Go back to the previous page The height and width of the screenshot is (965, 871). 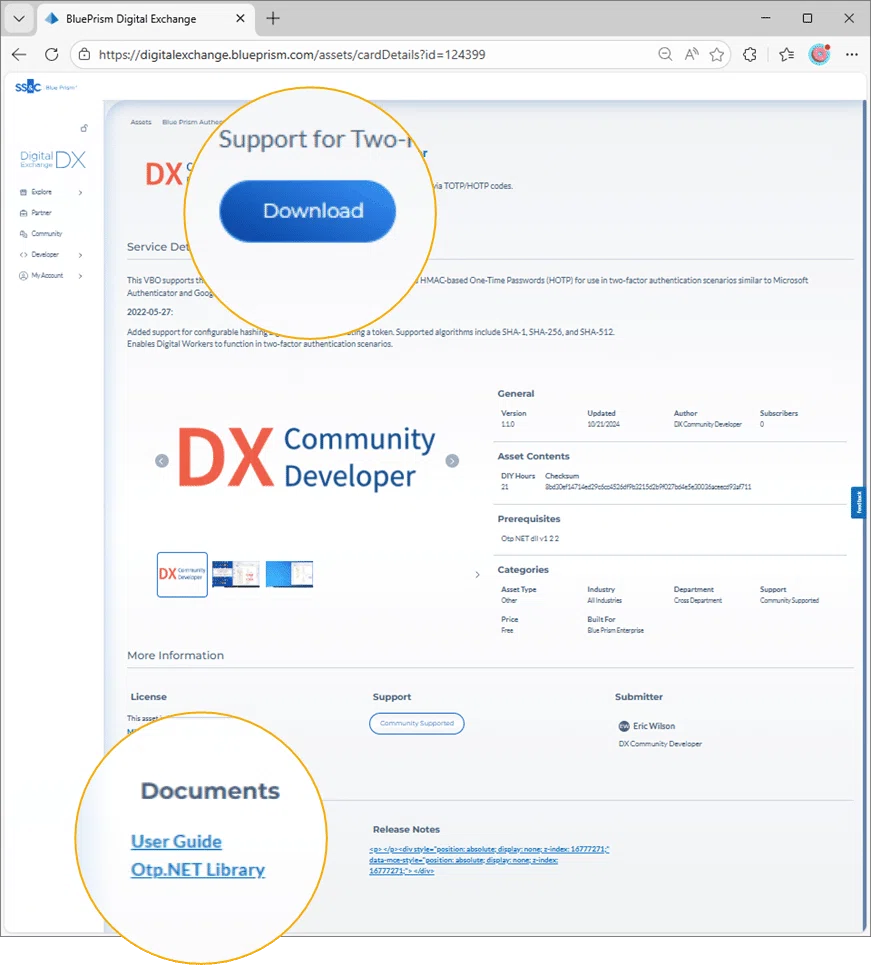(x=19, y=54)
